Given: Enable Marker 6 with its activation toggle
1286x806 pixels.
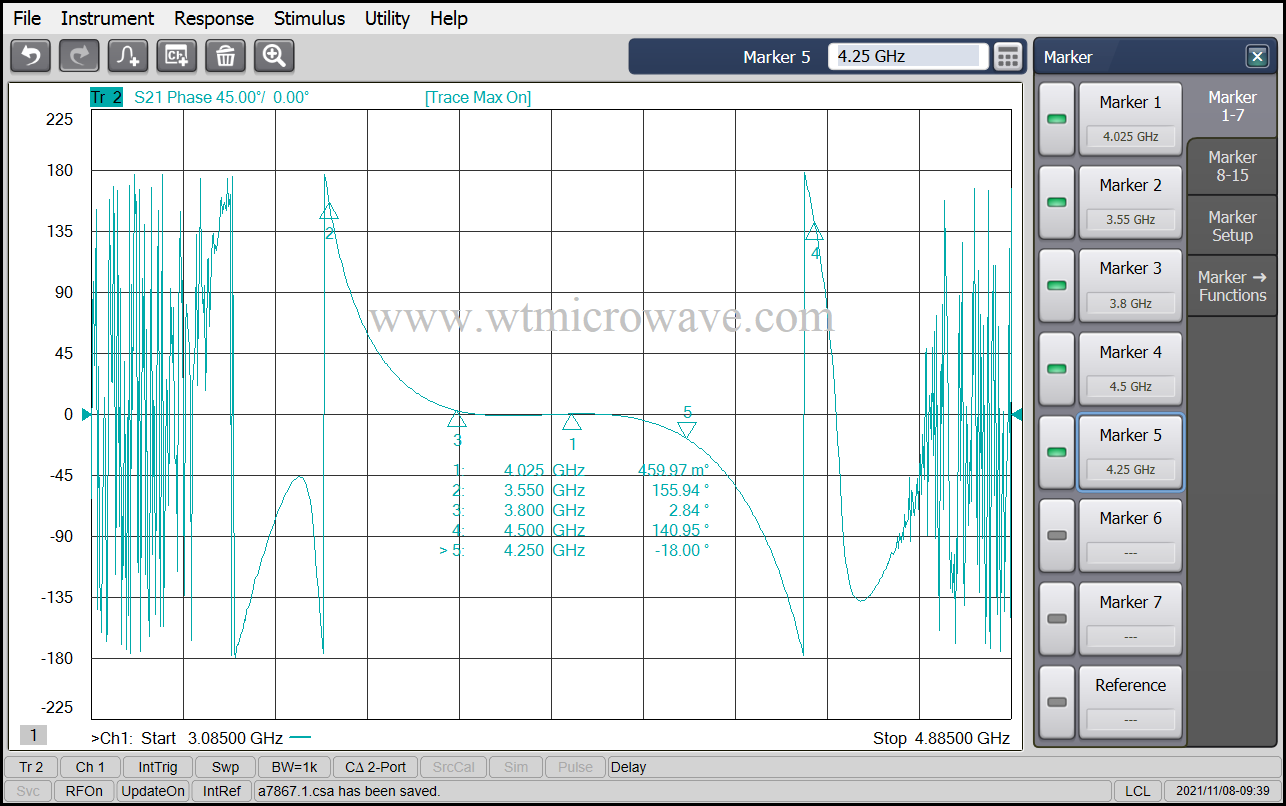Looking at the screenshot, I should pos(1056,535).
